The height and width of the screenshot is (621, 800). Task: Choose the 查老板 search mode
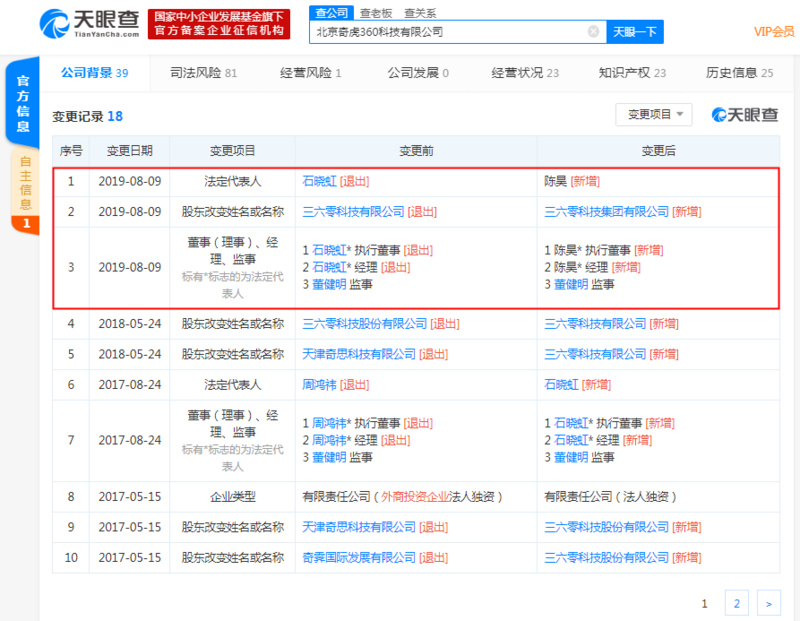375,13
